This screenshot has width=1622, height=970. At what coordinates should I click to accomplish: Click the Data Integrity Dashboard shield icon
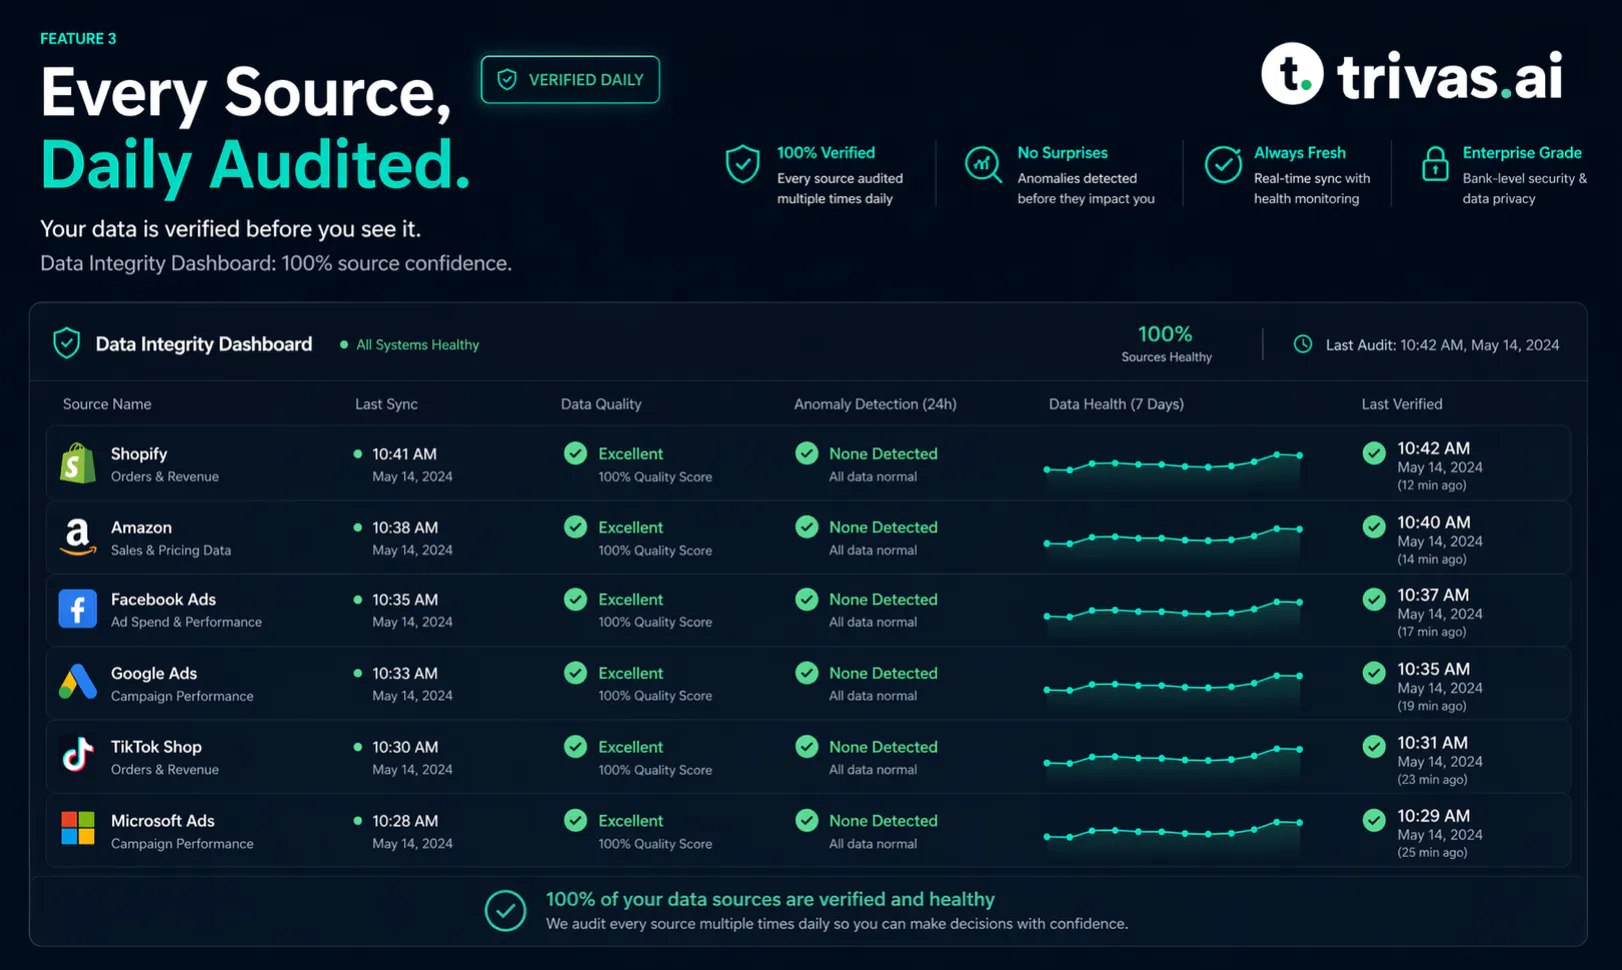click(67, 343)
